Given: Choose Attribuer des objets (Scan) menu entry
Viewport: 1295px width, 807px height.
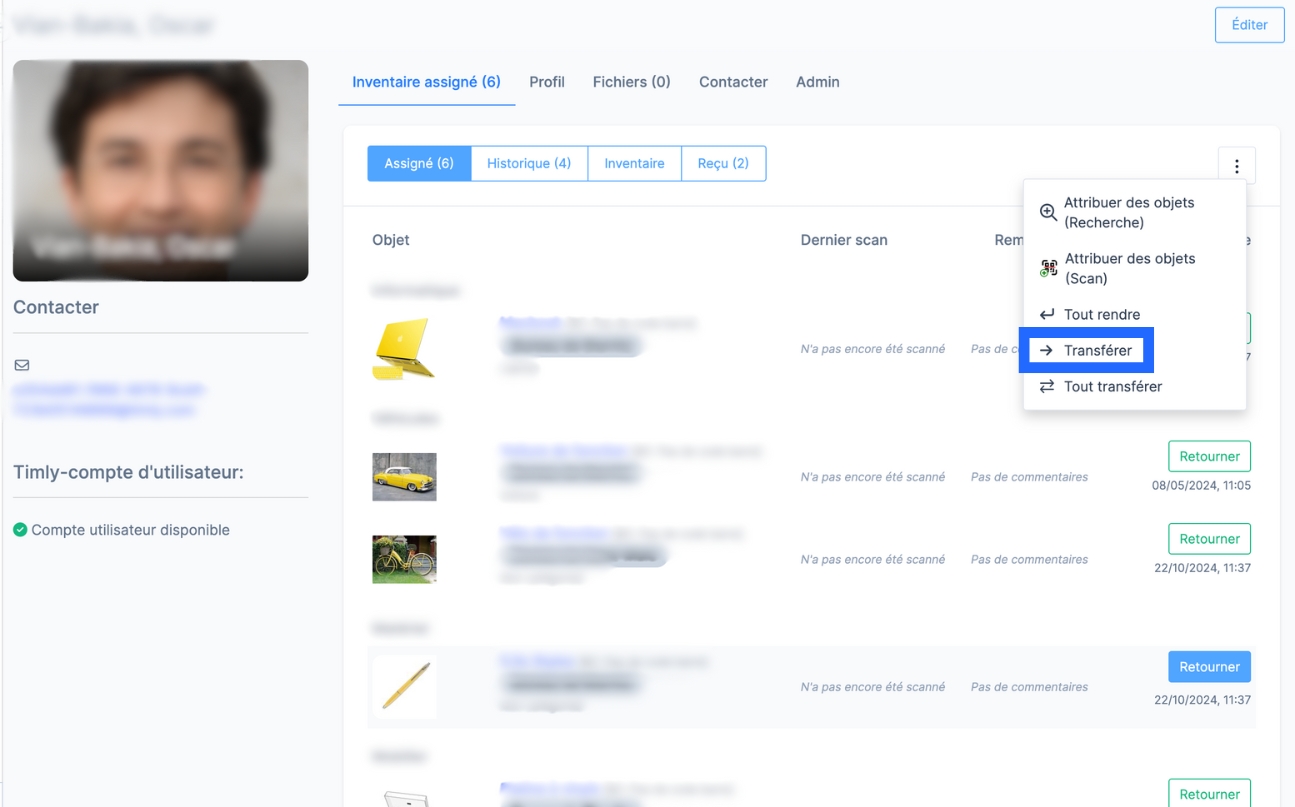Looking at the screenshot, I should coord(1134,268).
